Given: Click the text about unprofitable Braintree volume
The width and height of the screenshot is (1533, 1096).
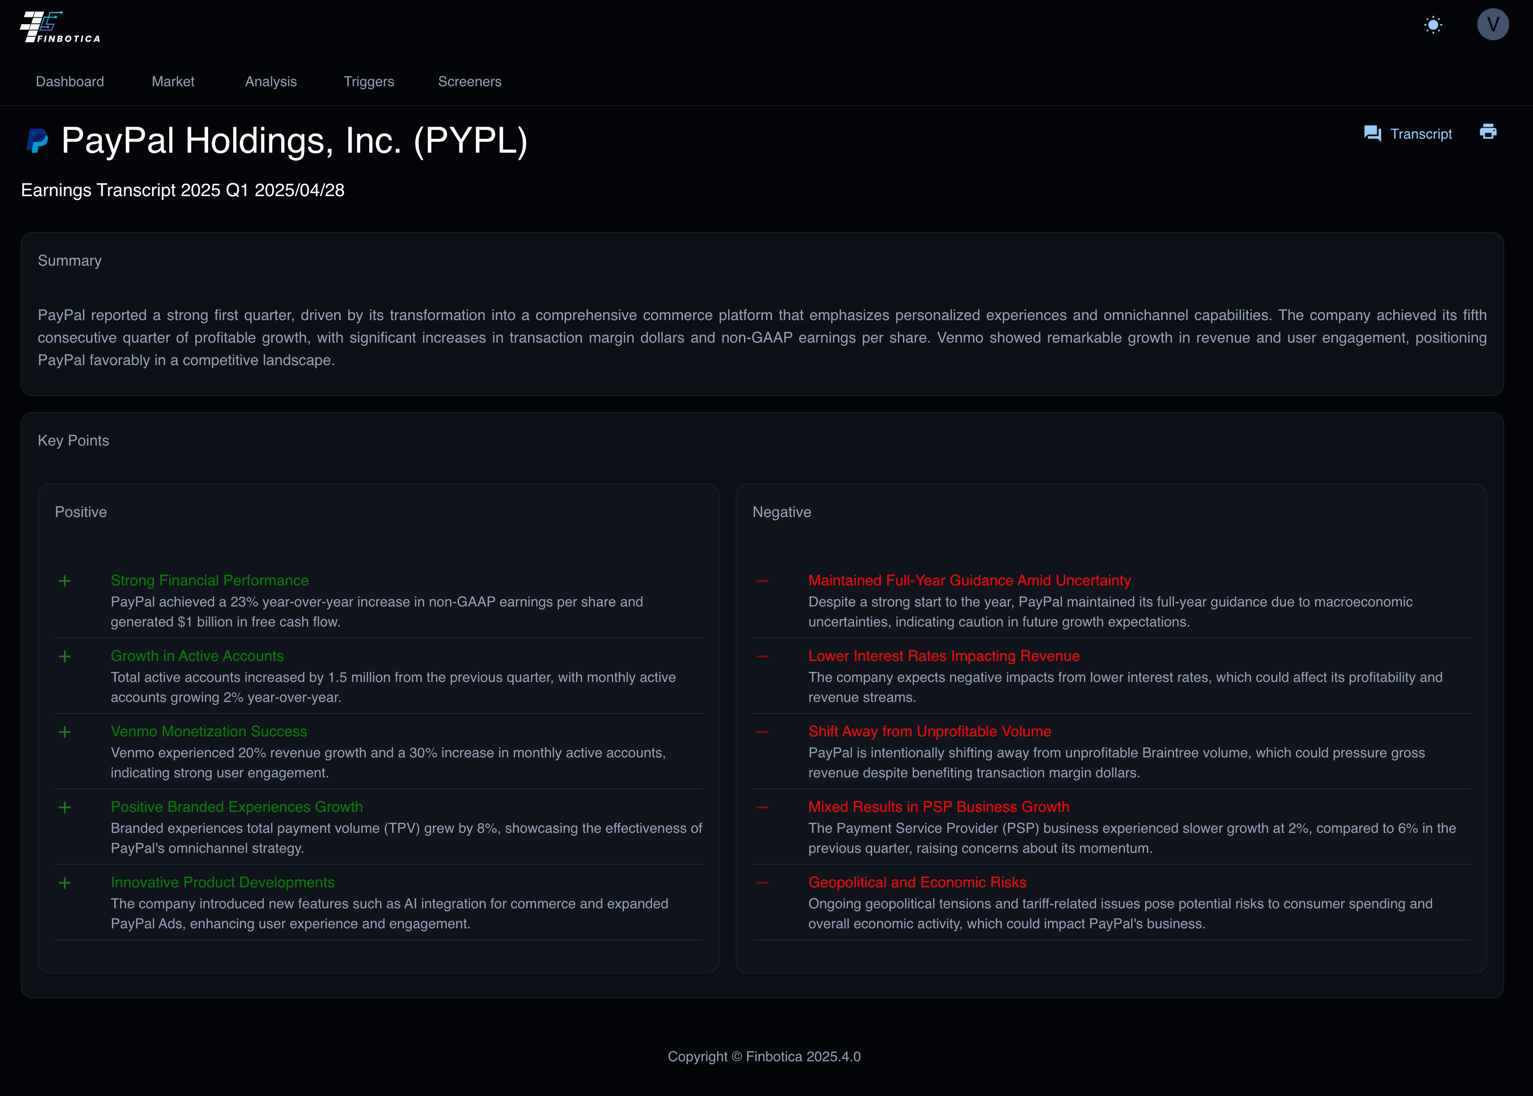Looking at the screenshot, I should point(1117,763).
